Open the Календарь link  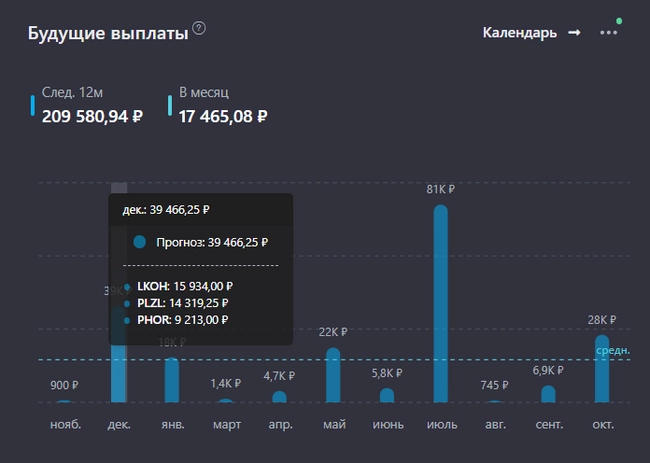pyautogui.click(x=519, y=32)
